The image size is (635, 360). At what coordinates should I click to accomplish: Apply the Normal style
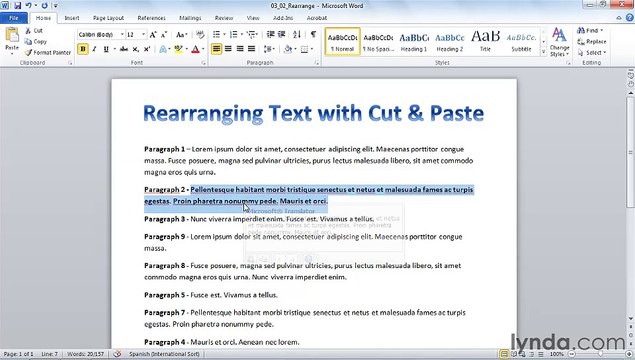point(343,42)
